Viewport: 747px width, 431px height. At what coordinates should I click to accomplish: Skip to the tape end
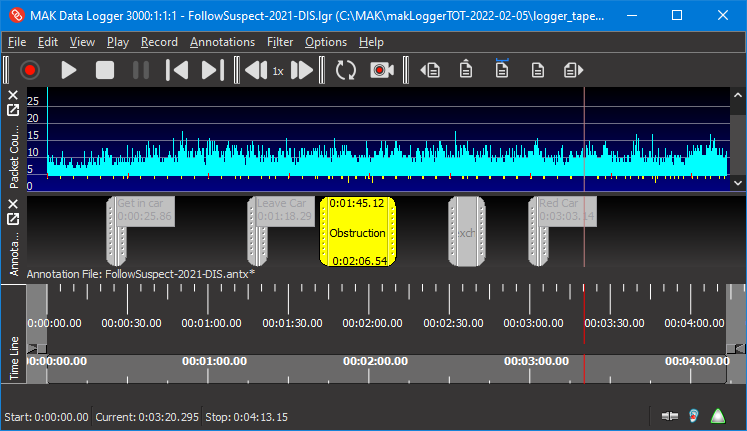212,70
